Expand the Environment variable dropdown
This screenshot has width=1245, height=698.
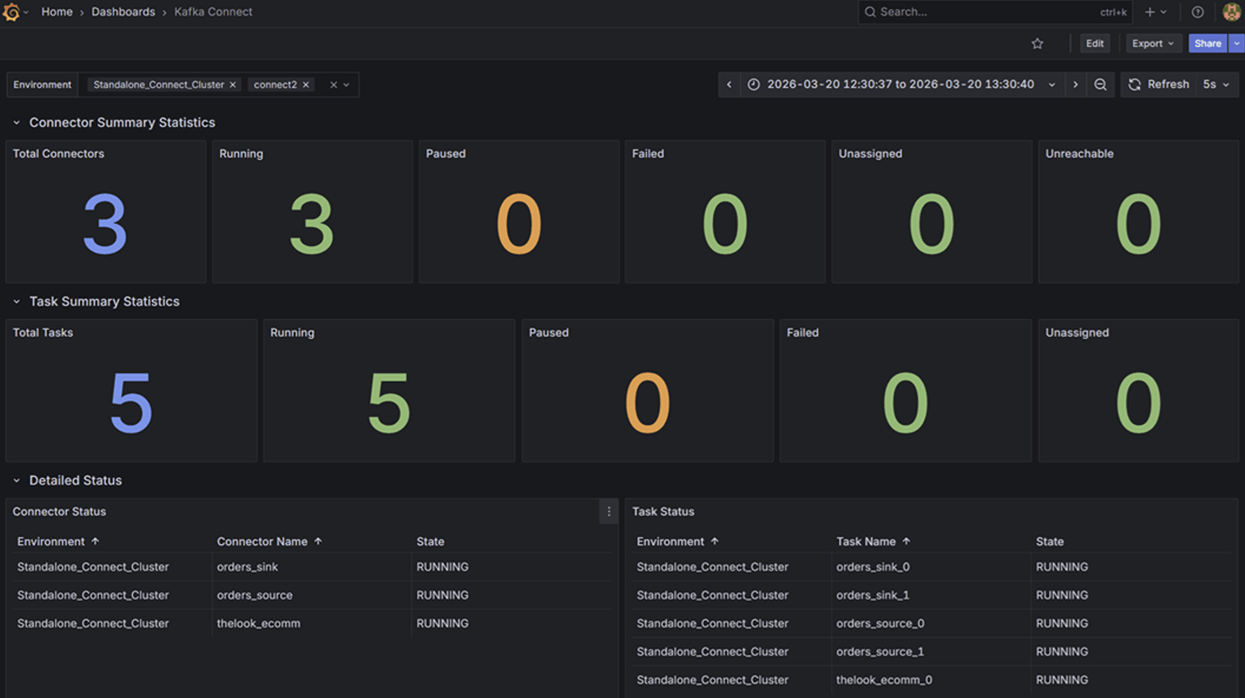pyautogui.click(x=347, y=85)
